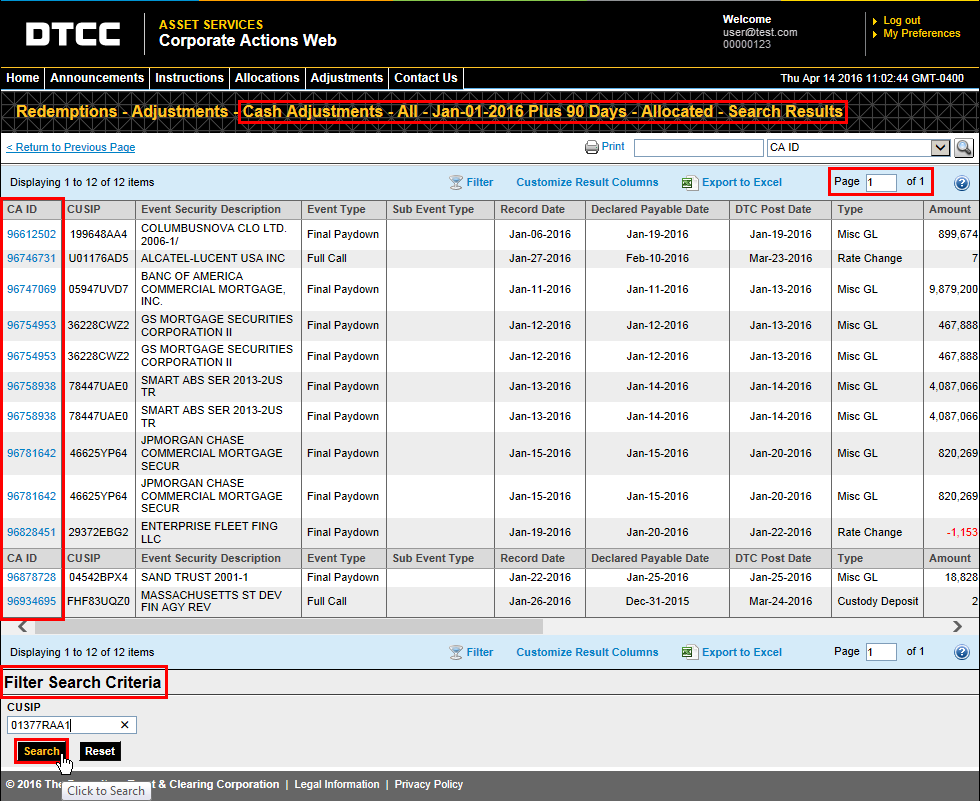
Task: Open CA ID 96746731
Action: pos(31,258)
